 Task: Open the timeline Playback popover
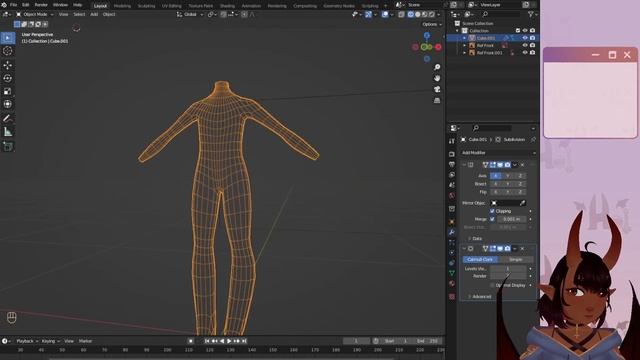27,341
